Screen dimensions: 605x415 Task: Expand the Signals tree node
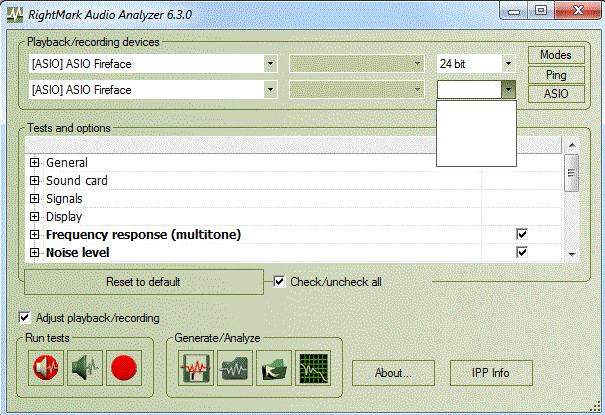point(34,199)
